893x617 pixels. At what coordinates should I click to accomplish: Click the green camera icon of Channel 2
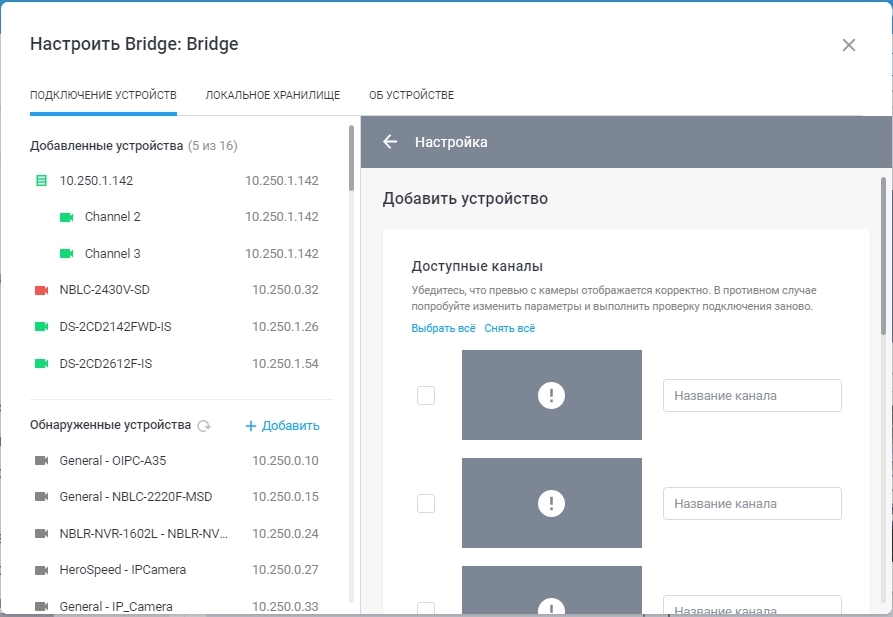[67, 217]
